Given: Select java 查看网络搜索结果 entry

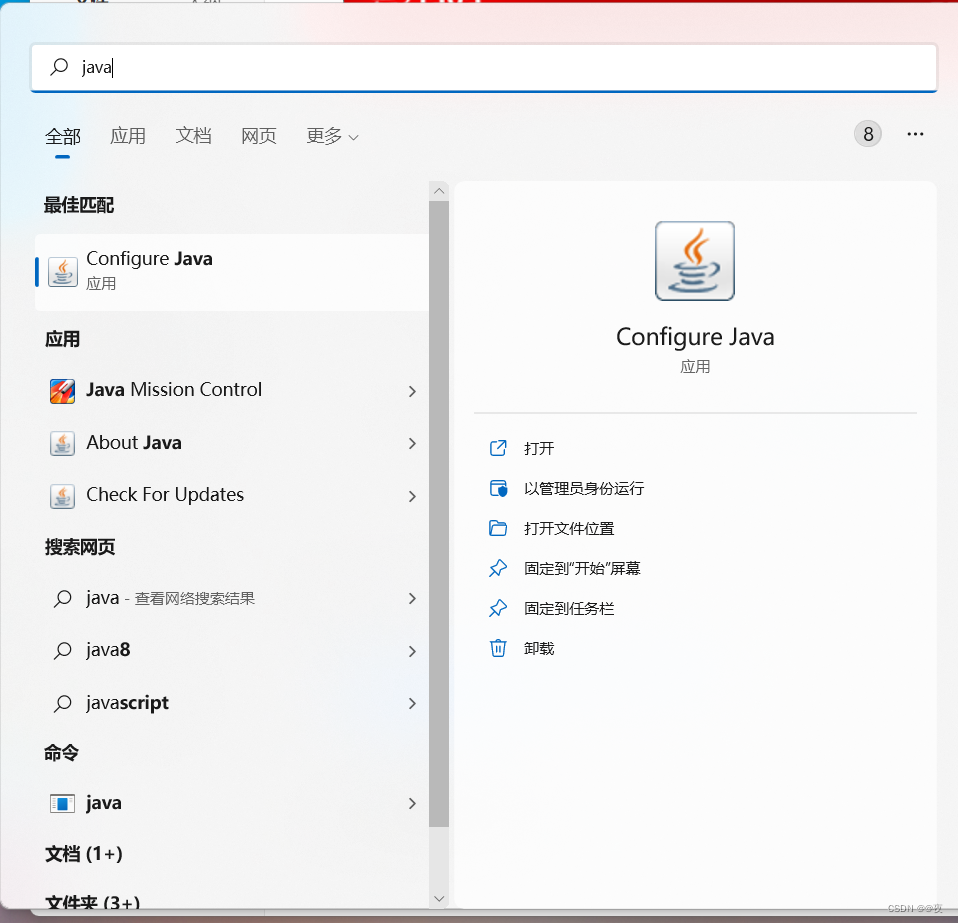Looking at the screenshot, I should click(x=170, y=598).
